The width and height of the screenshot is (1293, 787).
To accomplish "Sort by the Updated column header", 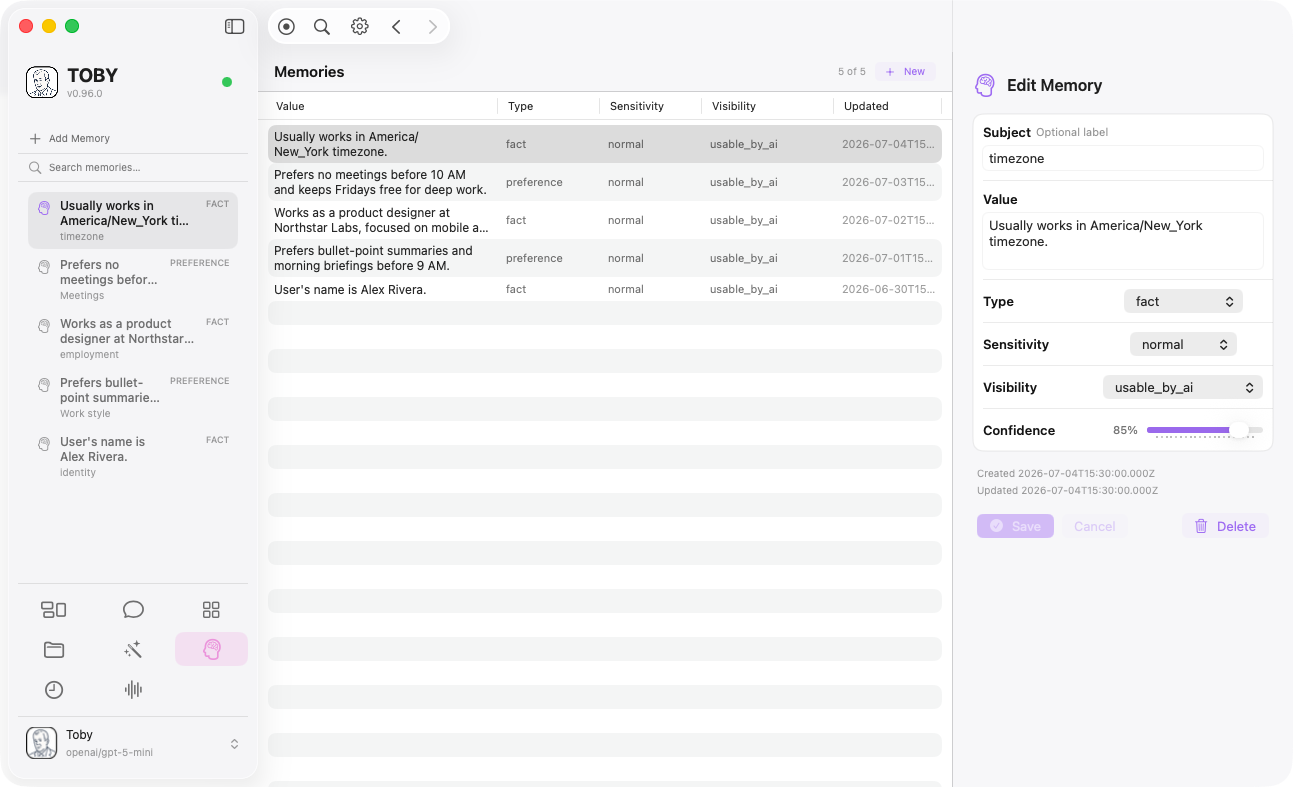I will click(888, 106).
